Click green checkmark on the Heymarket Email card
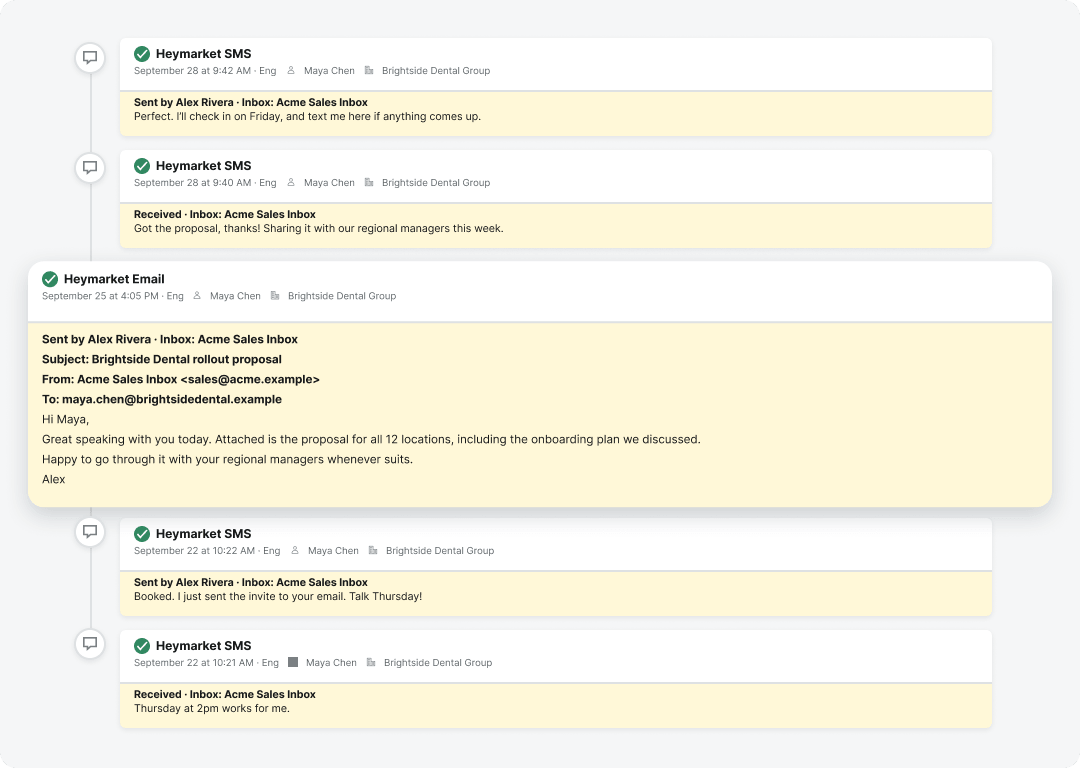This screenshot has width=1080, height=768. pos(50,279)
